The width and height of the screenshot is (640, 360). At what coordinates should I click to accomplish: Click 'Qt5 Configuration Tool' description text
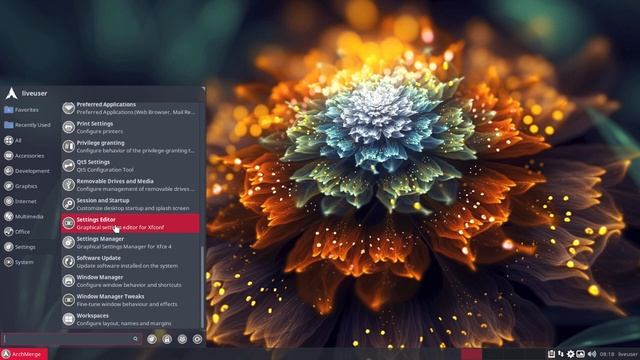[x=105, y=170]
